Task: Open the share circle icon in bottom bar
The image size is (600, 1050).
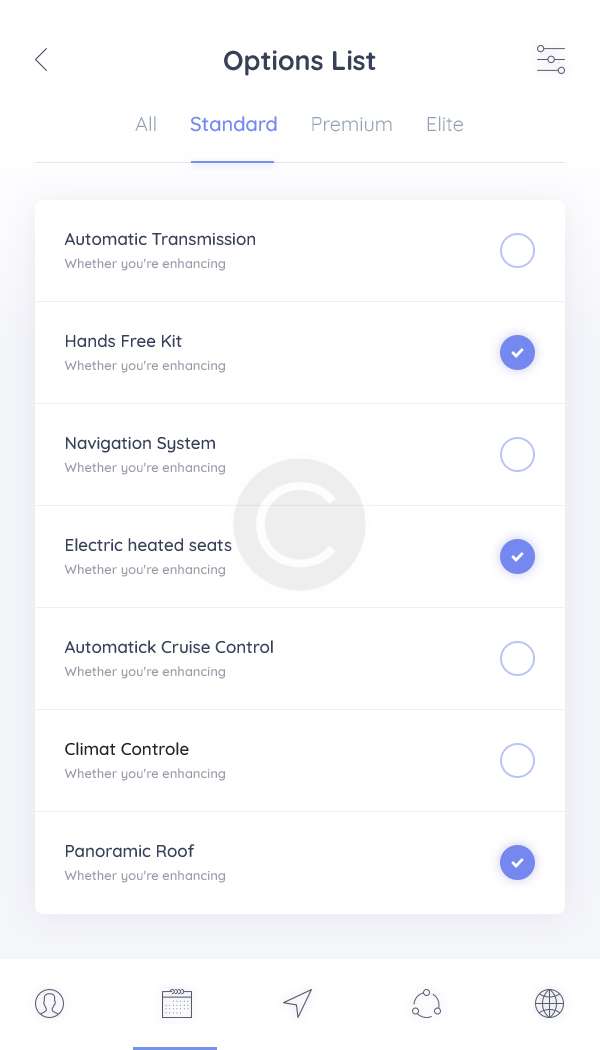Action: point(426,1003)
